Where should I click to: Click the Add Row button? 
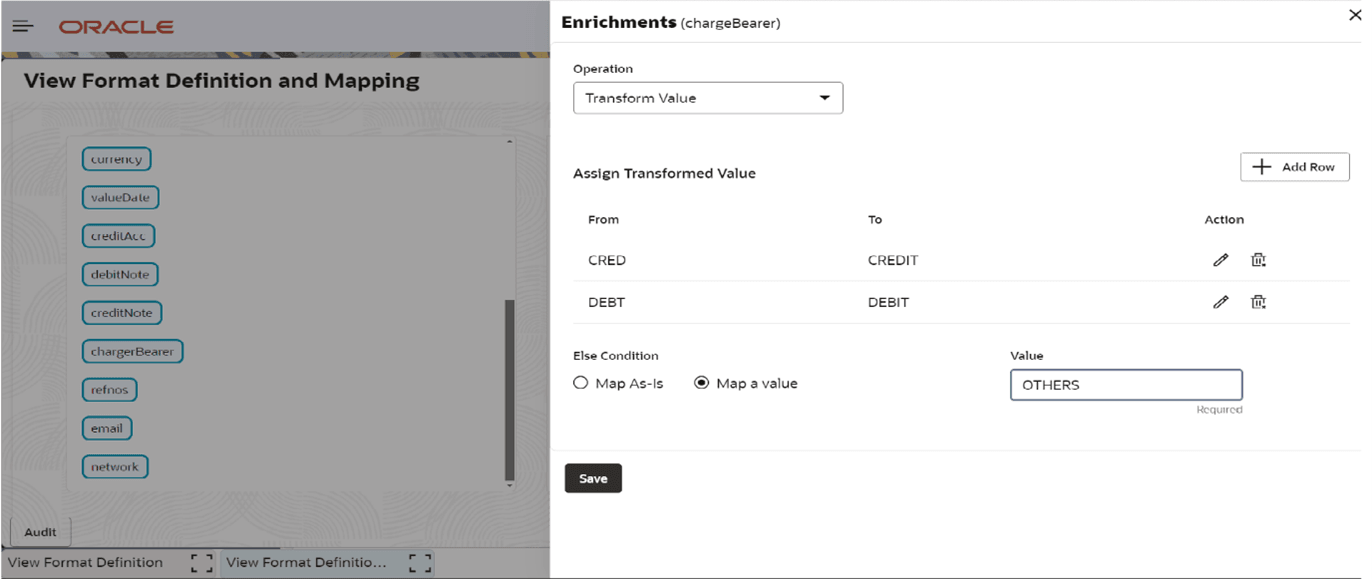pyautogui.click(x=1294, y=167)
